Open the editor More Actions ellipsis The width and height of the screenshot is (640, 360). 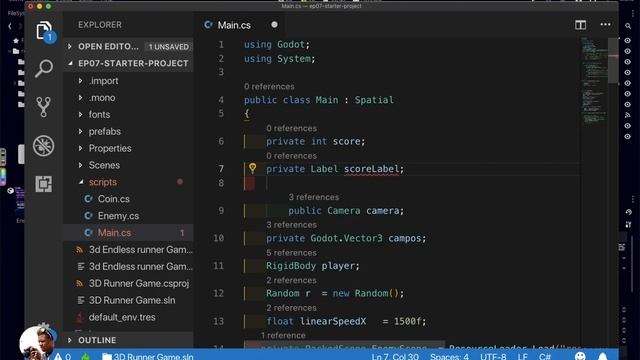pyautogui.click(x=605, y=25)
